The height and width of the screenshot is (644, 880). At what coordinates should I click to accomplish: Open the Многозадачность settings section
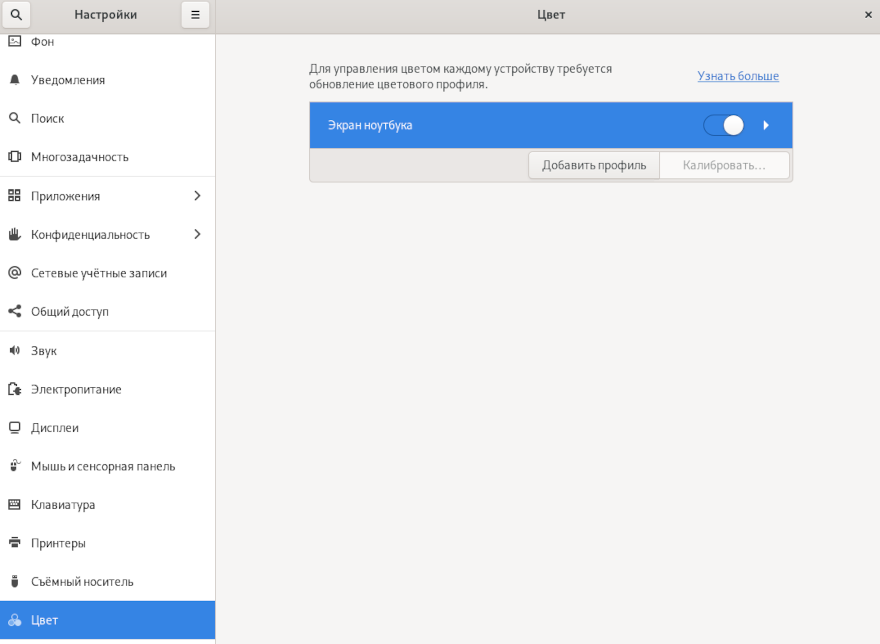point(80,157)
